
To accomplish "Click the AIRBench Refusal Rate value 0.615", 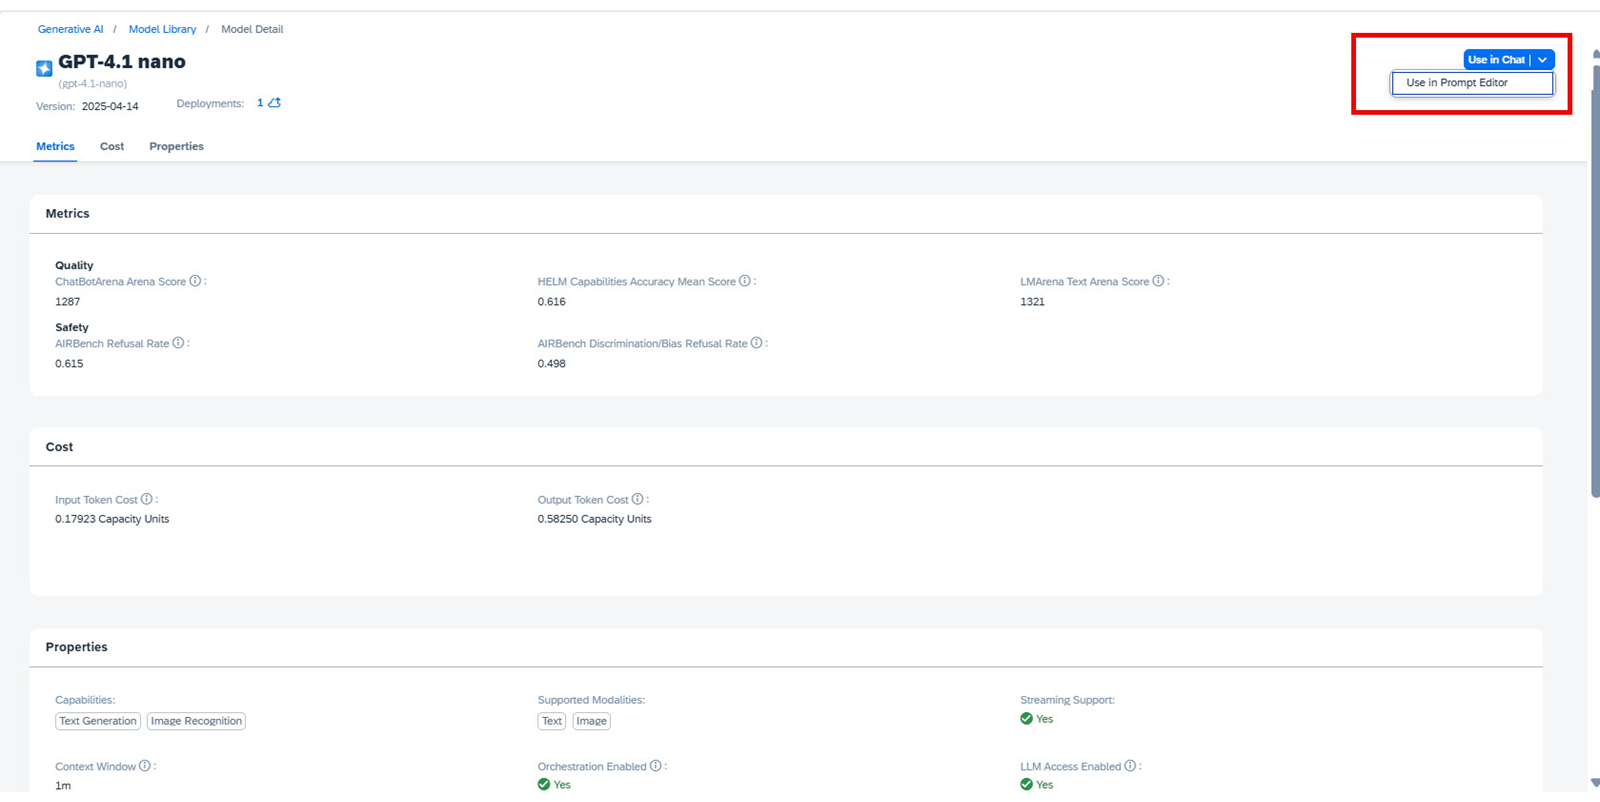I will tap(69, 363).
